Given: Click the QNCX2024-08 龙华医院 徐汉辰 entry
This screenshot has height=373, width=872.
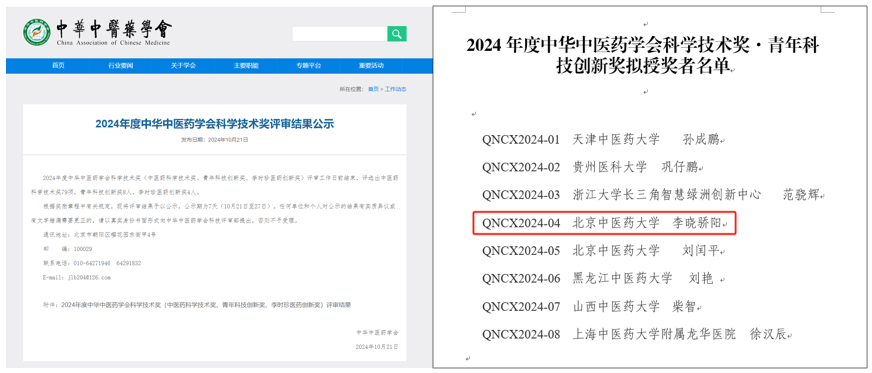Looking at the screenshot, I should pyautogui.click(x=637, y=335).
